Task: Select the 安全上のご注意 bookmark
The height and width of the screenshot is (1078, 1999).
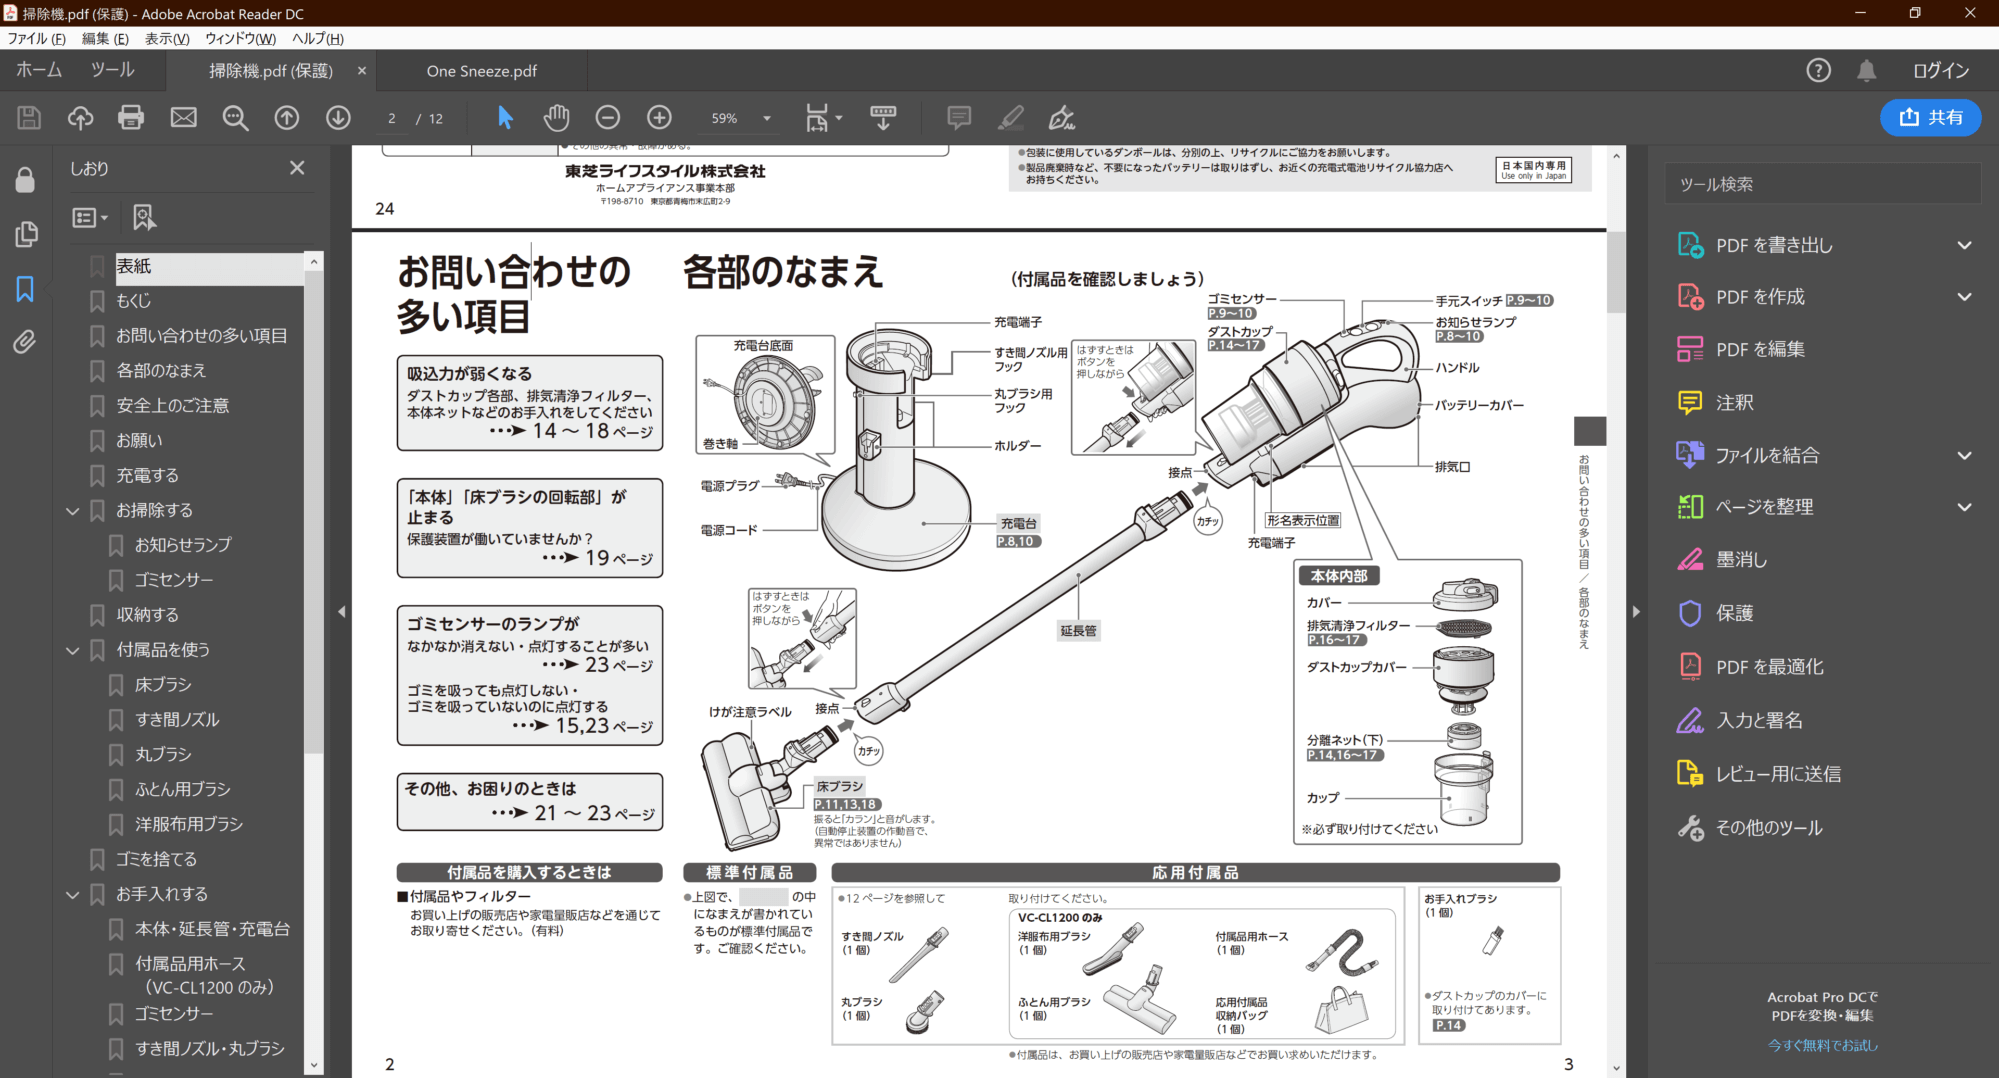Action: click(172, 405)
